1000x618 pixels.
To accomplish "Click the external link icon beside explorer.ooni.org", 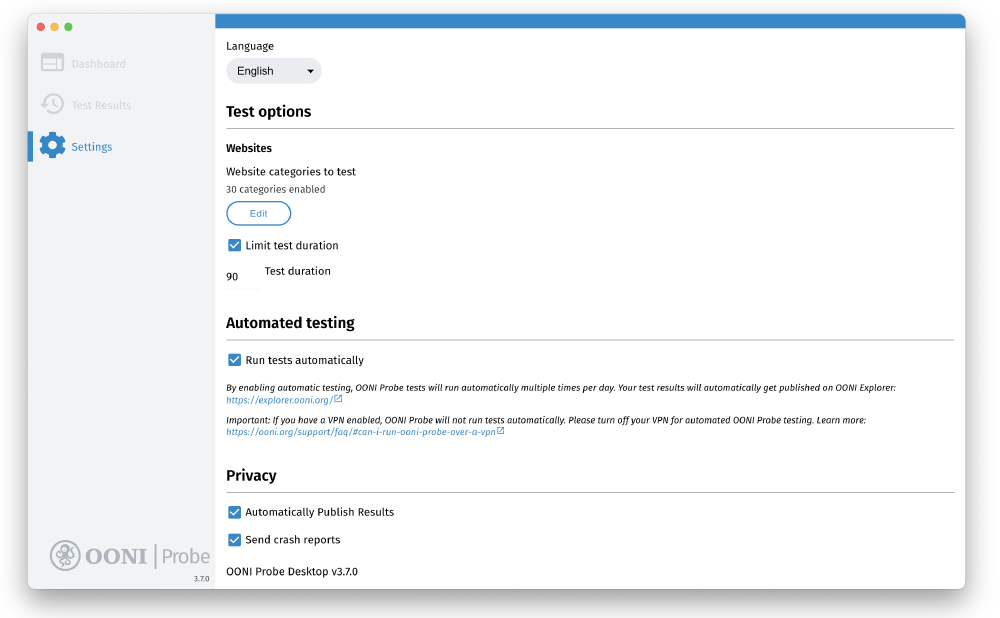I will (338, 399).
